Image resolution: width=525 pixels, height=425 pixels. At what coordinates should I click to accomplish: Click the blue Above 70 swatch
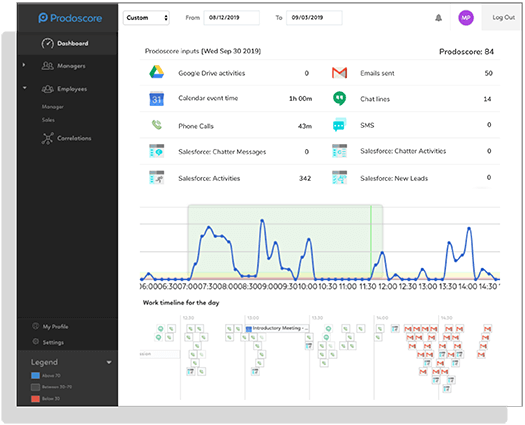(35, 375)
